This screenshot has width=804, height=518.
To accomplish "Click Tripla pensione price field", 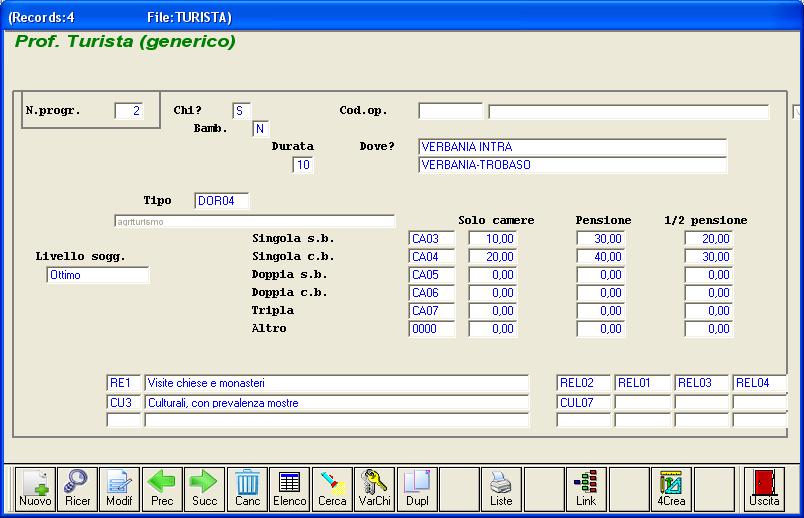I will coord(601,311).
